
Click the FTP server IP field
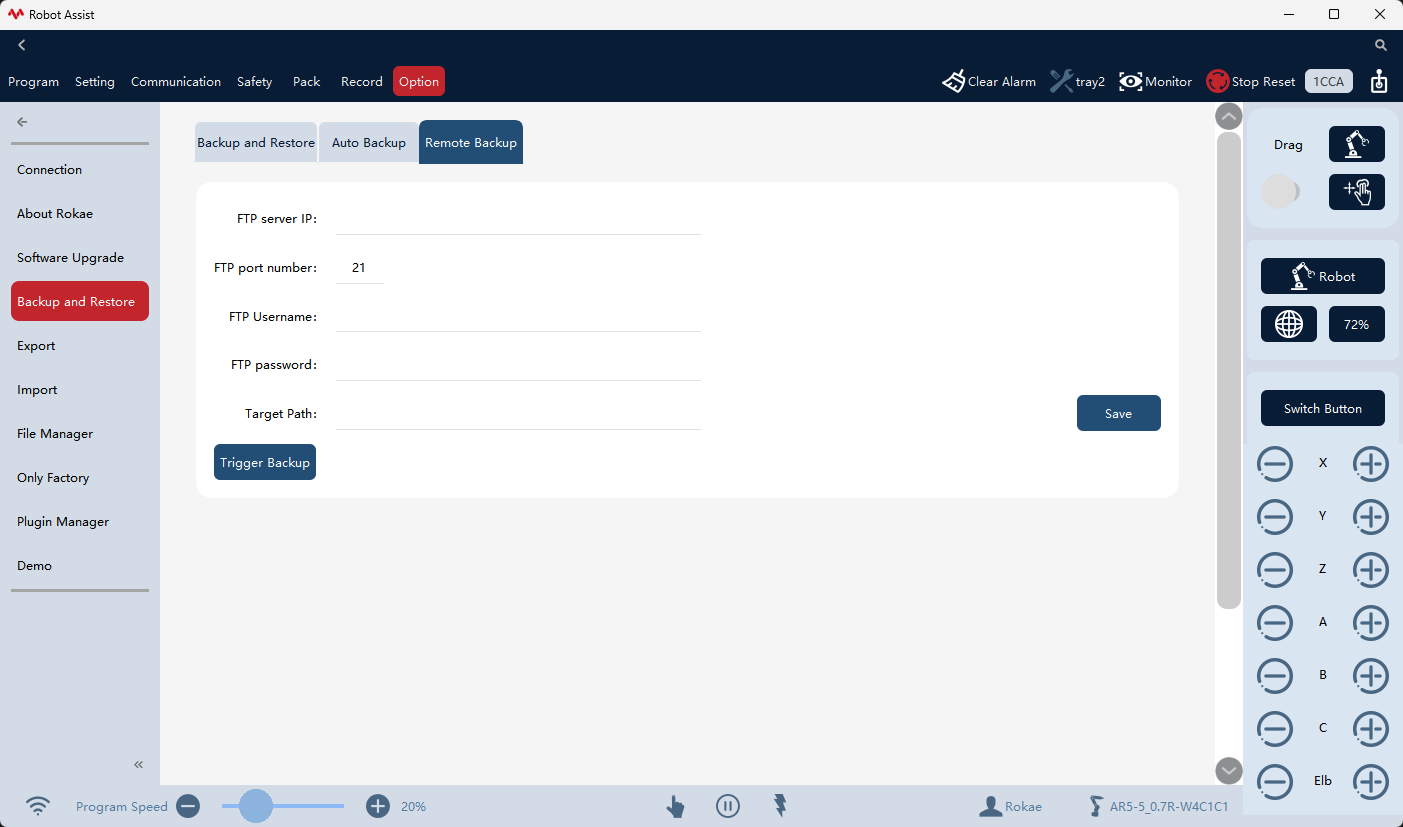point(518,218)
